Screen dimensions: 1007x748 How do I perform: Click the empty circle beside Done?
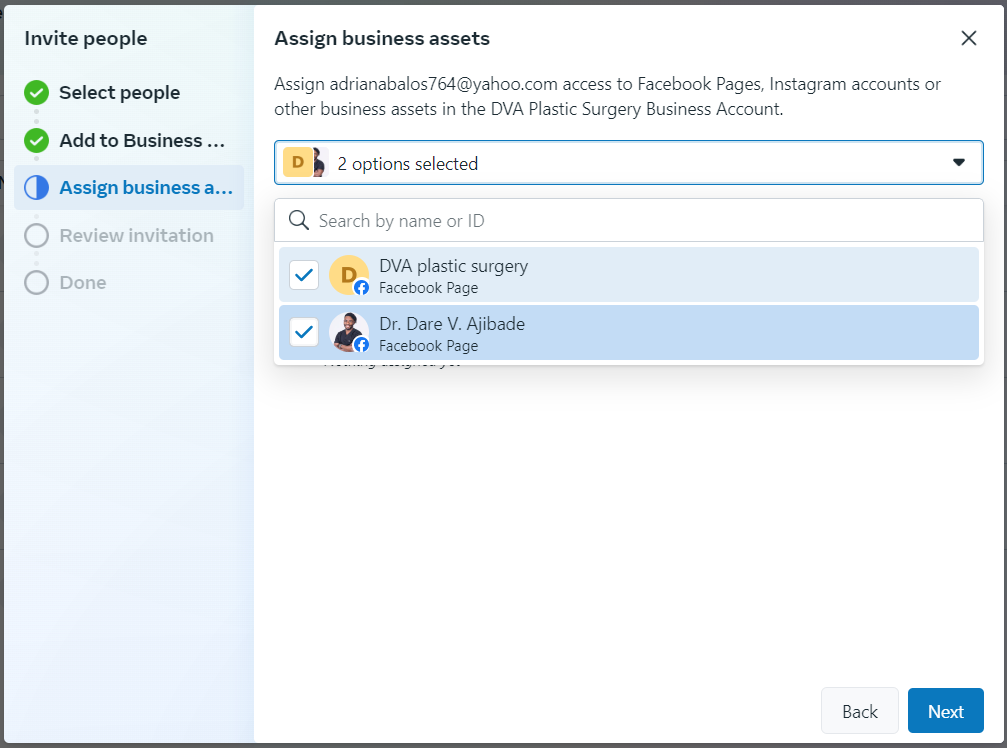point(37,283)
